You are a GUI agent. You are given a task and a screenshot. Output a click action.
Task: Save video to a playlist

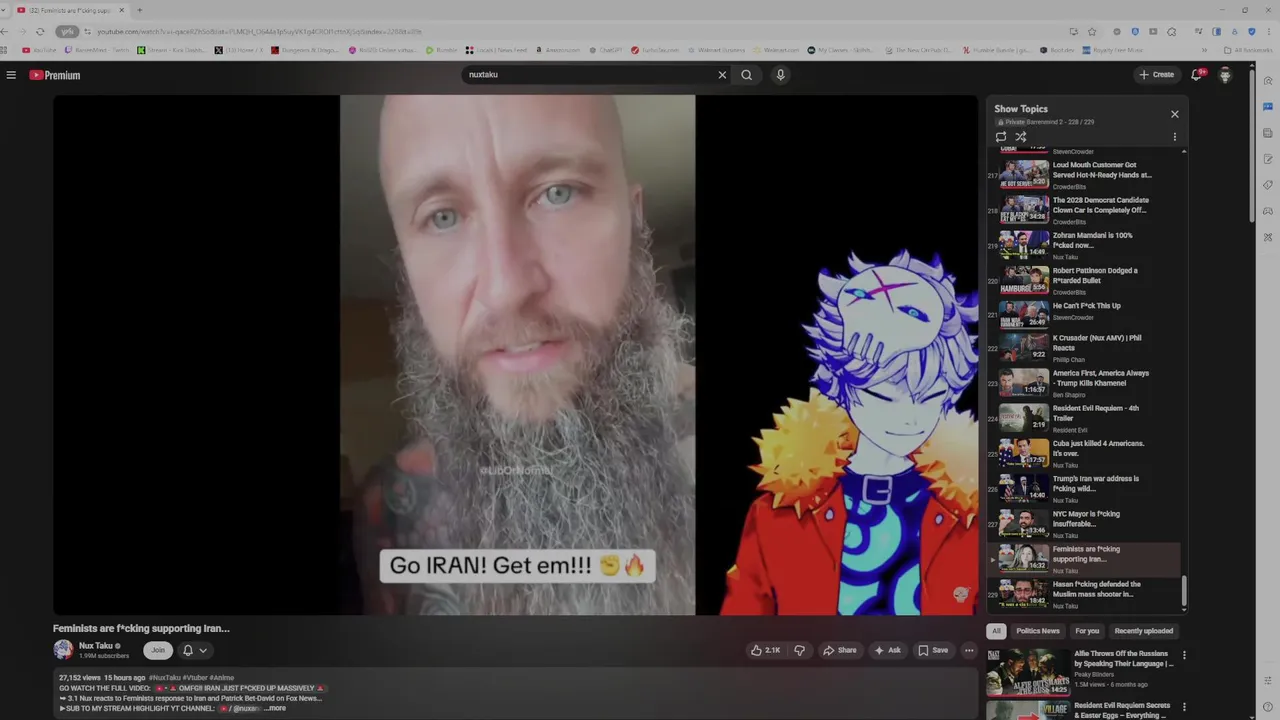click(933, 650)
